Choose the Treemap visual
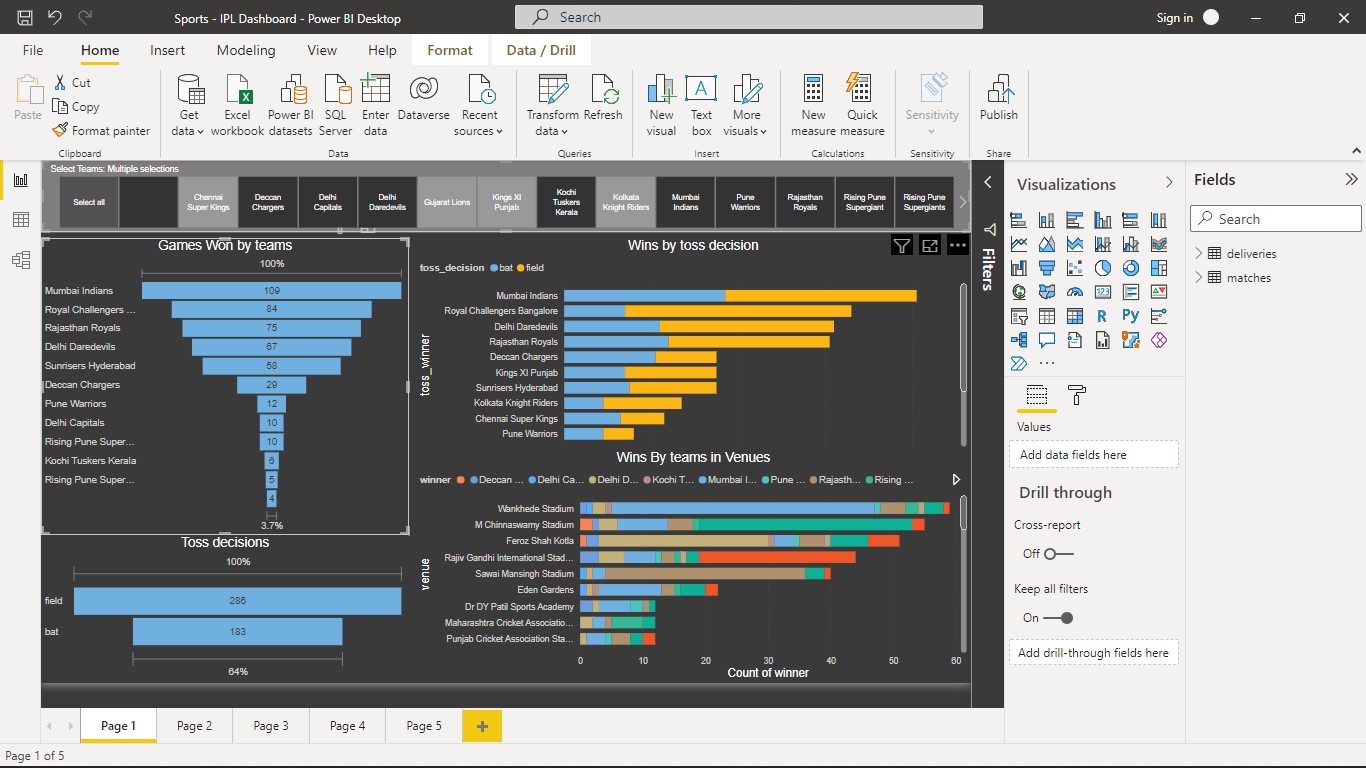The width and height of the screenshot is (1366, 768). click(x=1159, y=268)
